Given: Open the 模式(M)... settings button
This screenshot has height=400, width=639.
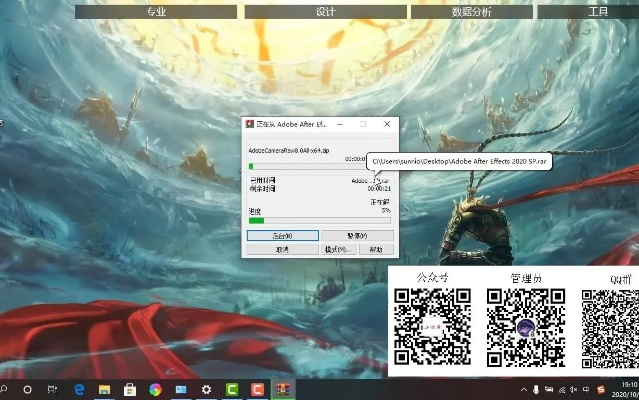Looking at the screenshot, I should (338, 249).
